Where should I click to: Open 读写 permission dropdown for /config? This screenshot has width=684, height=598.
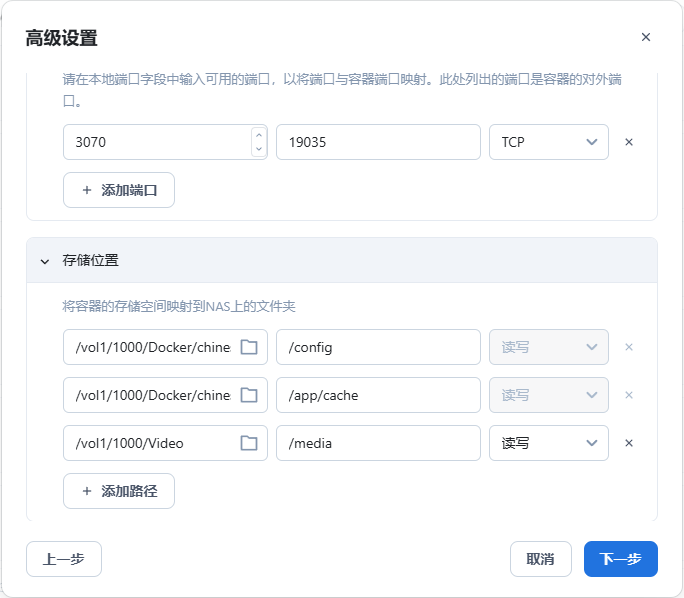(x=548, y=347)
